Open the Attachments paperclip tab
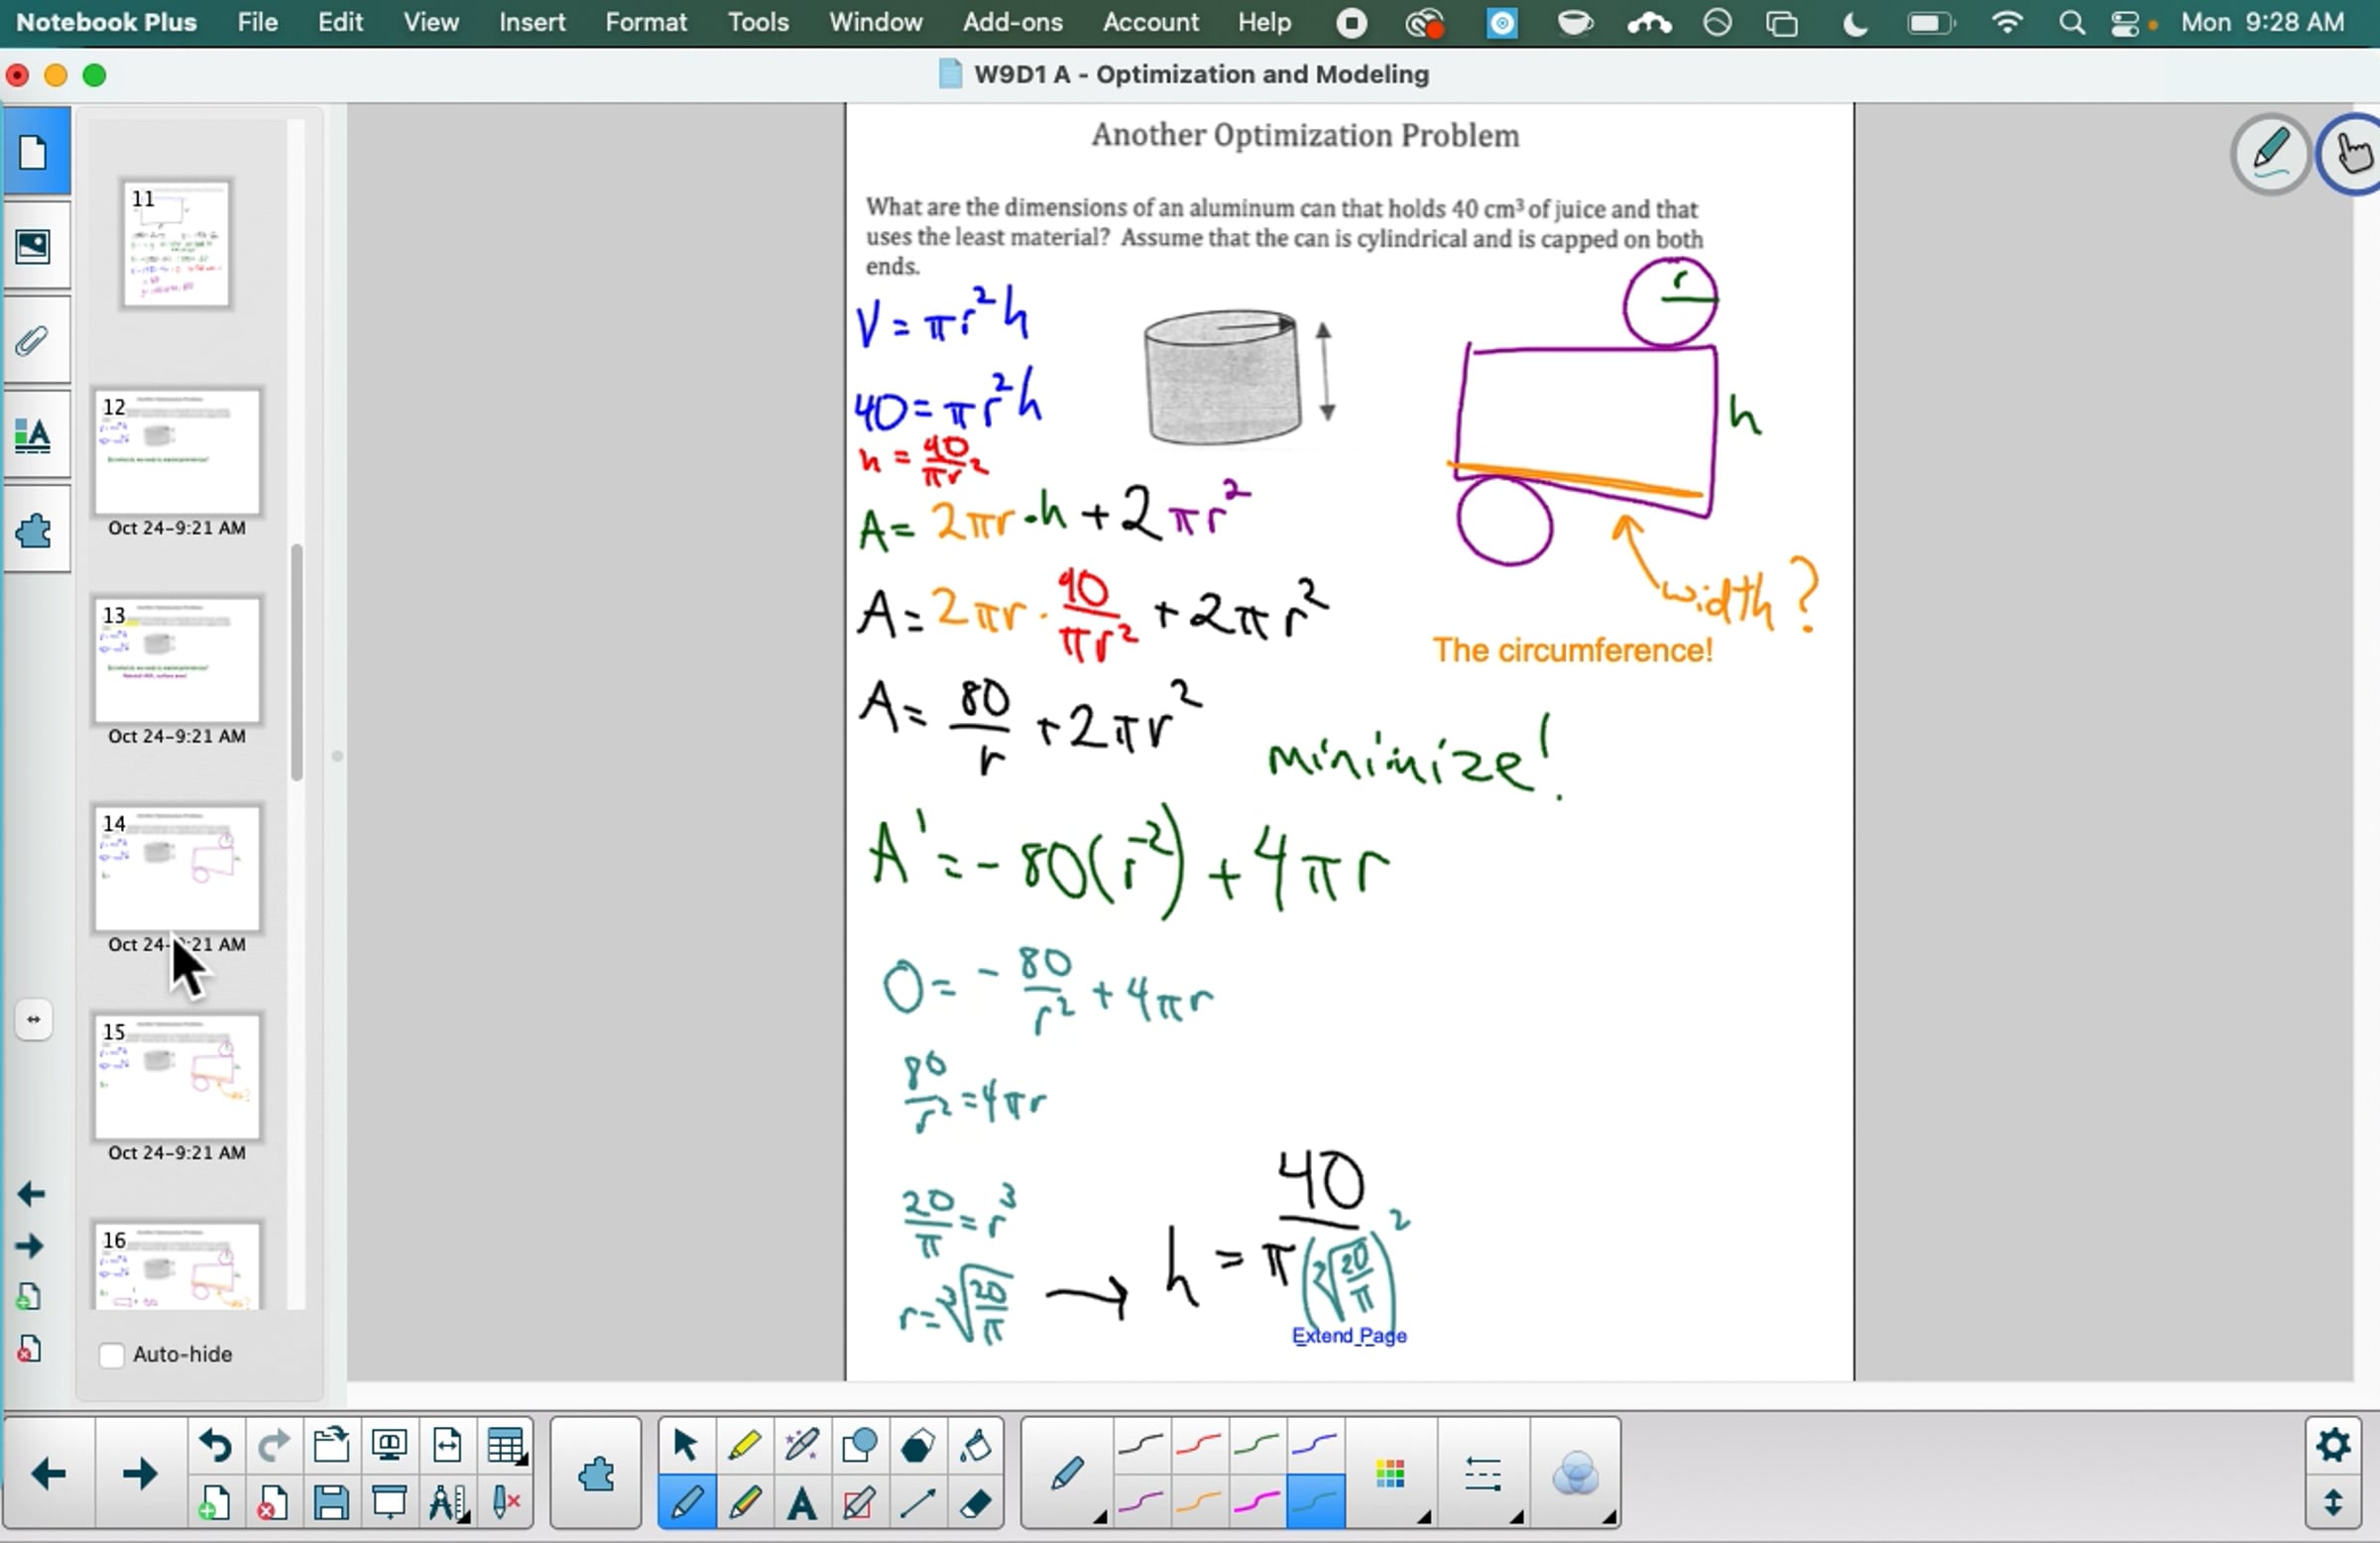The width and height of the screenshot is (2380, 1543). (x=34, y=341)
